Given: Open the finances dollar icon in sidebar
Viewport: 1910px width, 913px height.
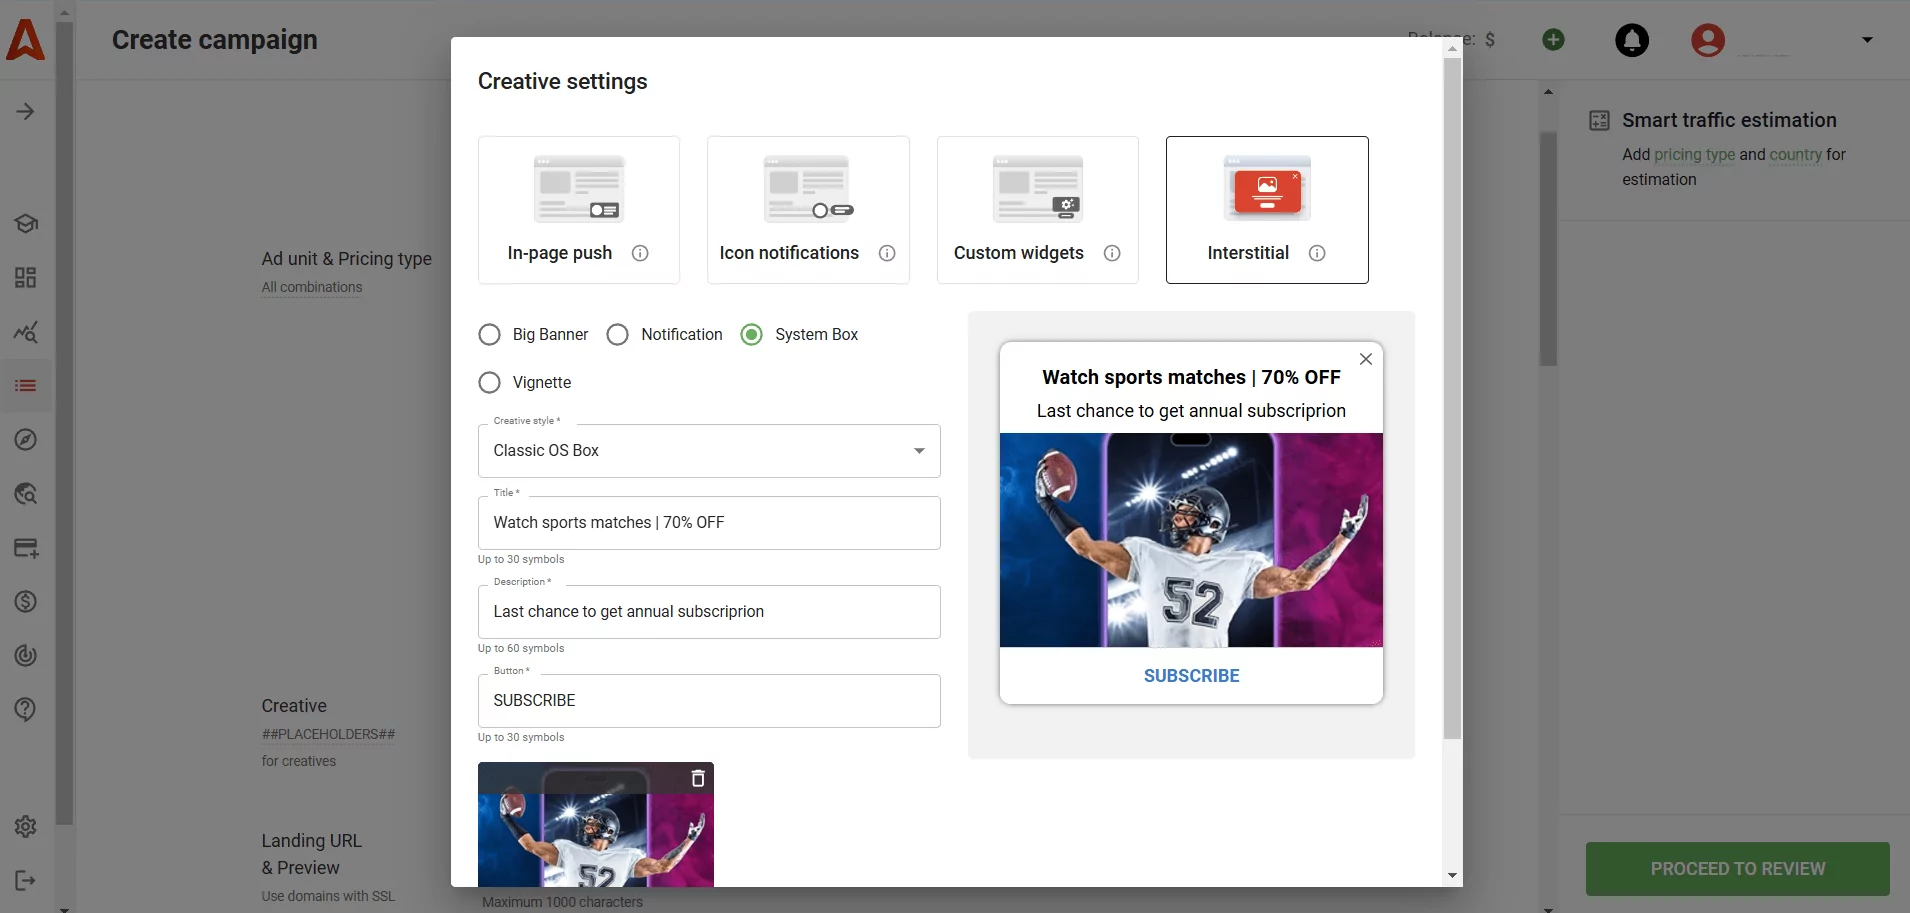Looking at the screenshot, I should point(25,601).
